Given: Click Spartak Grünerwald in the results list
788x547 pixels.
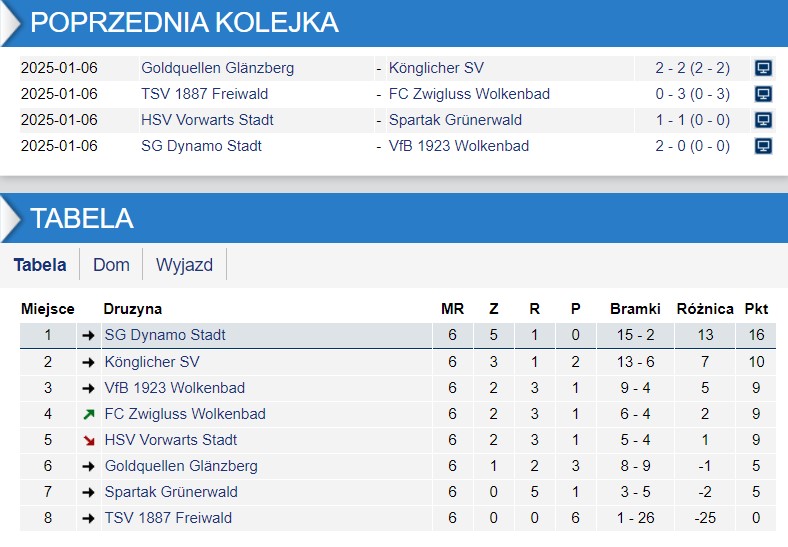Looking at the screenshot, I should pos(455,120).
